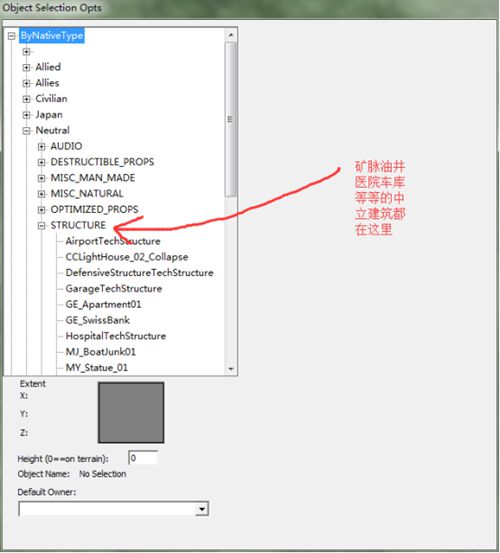
Task: Select AirportTechStructure in the tree
Action: click(x=113, y=241)
